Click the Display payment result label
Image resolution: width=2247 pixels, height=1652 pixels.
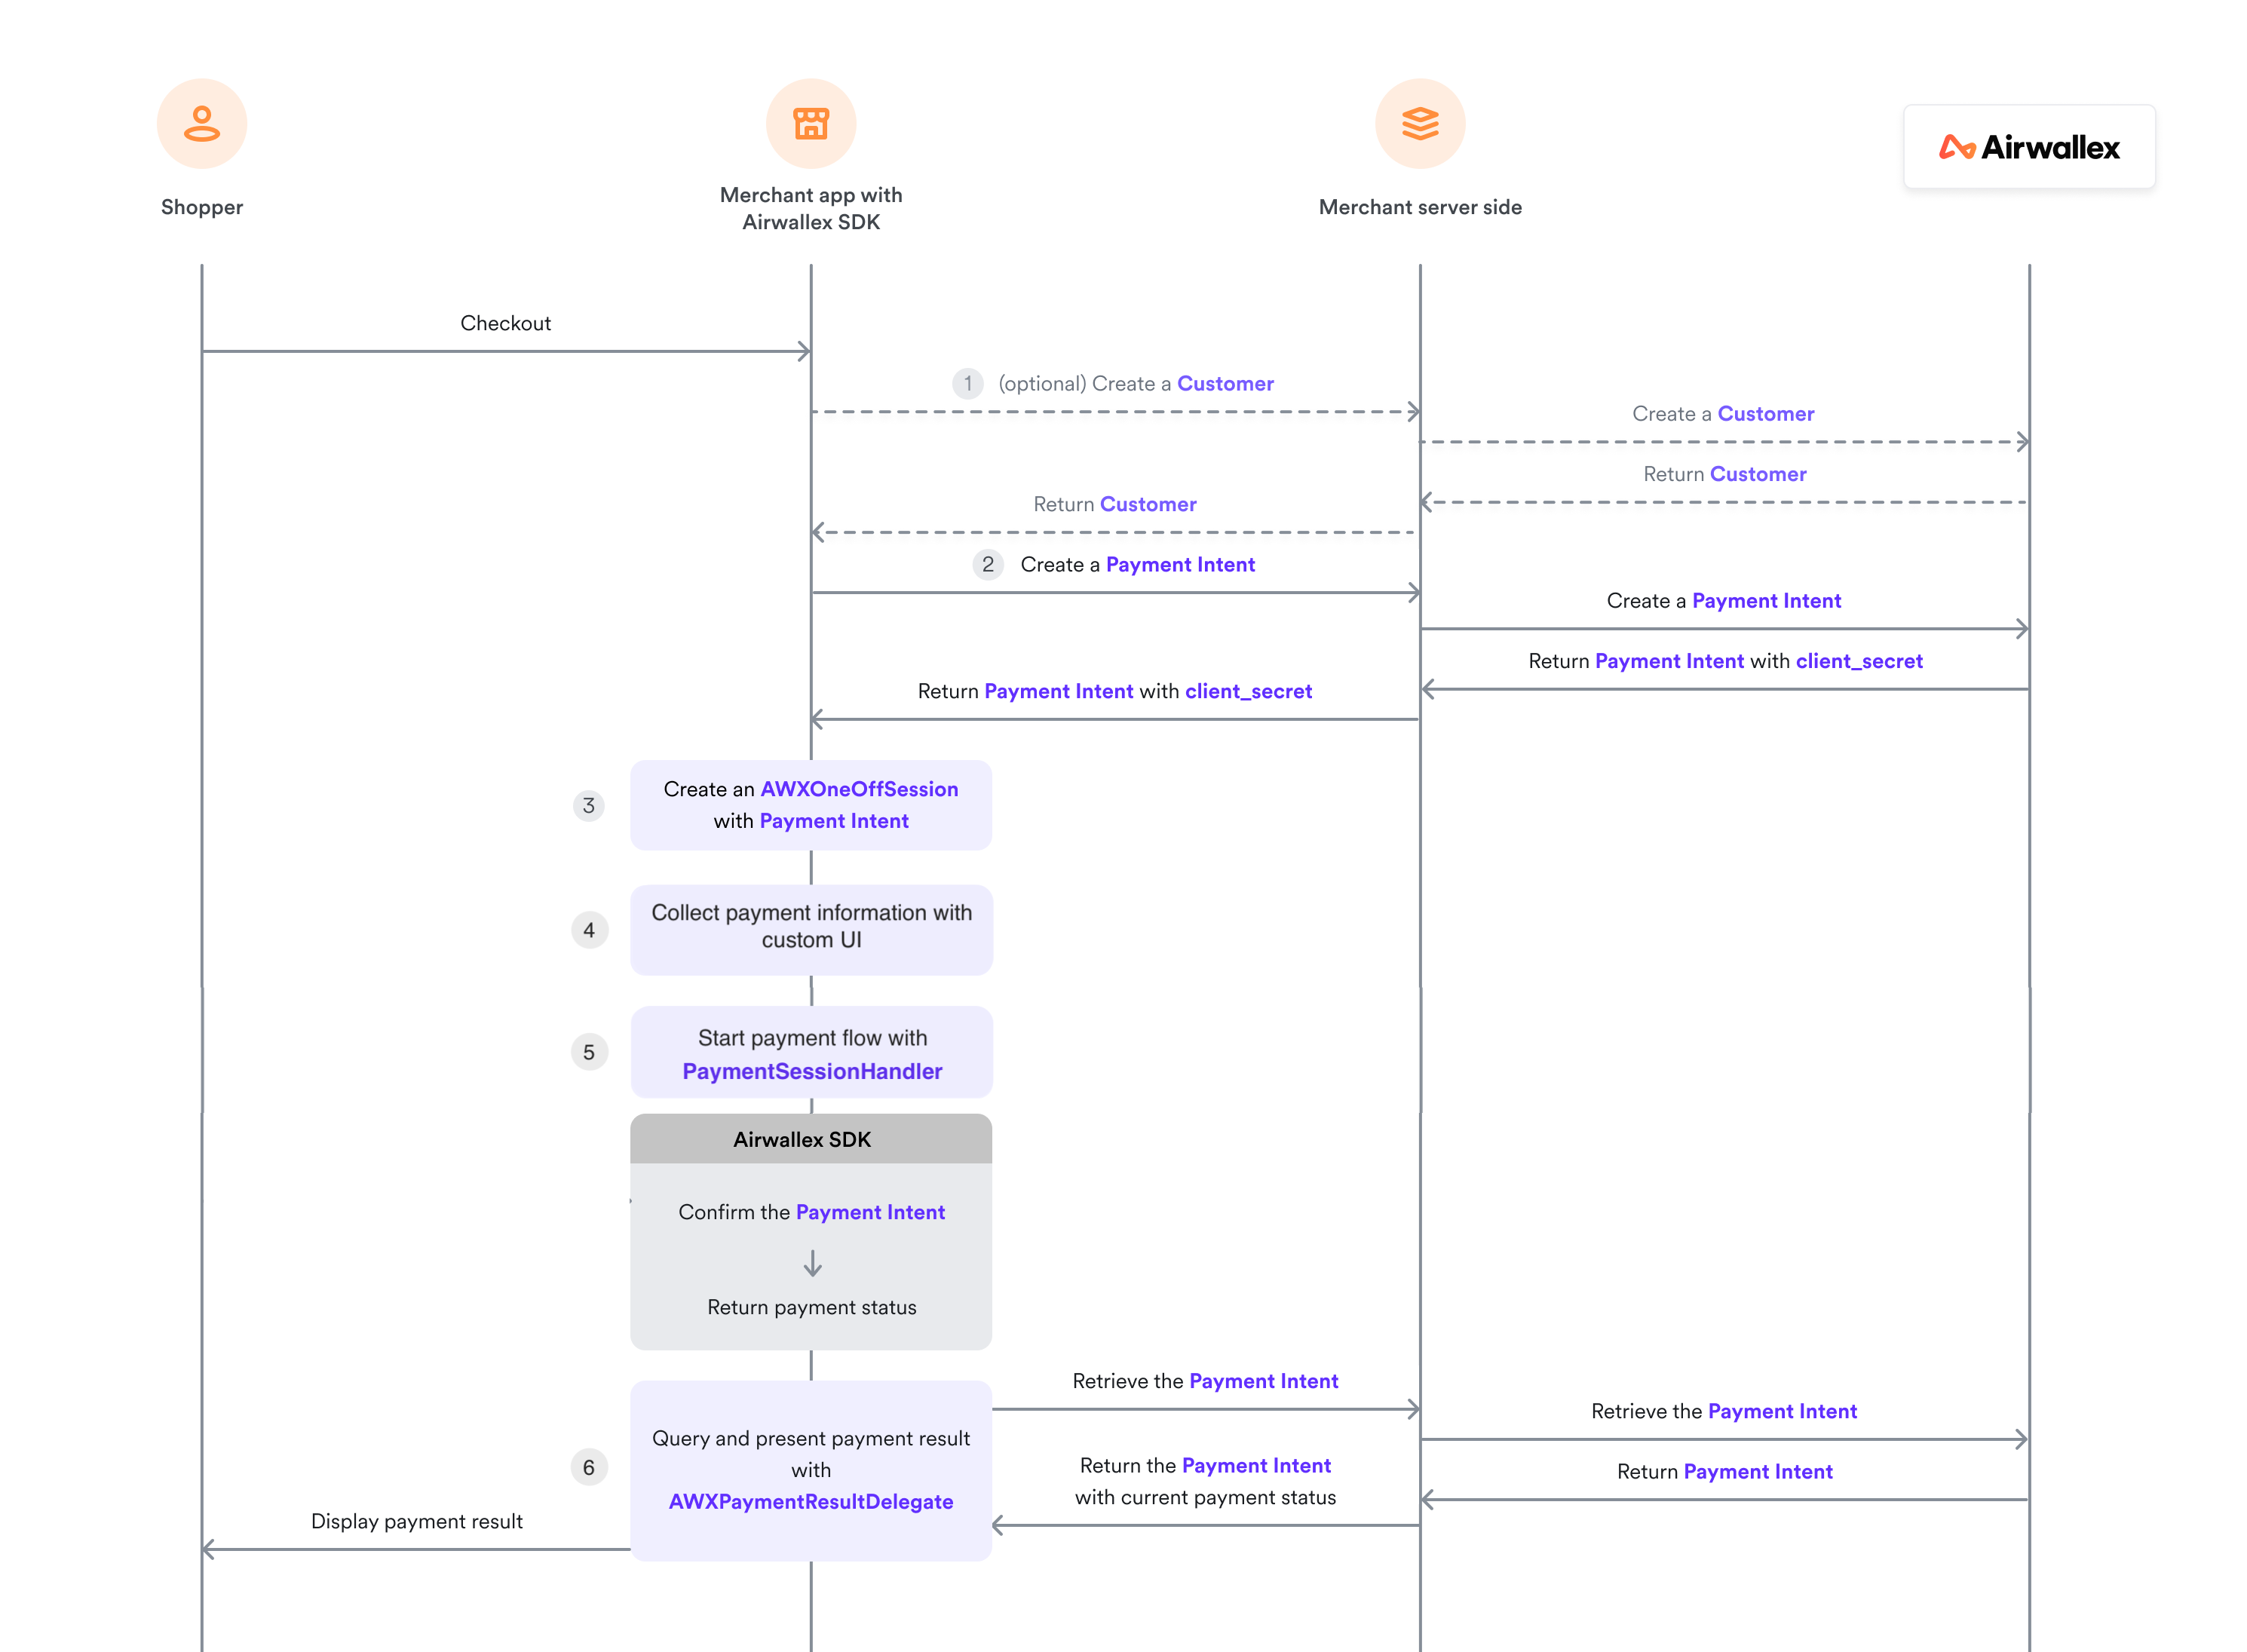(x=416, y=1521)
